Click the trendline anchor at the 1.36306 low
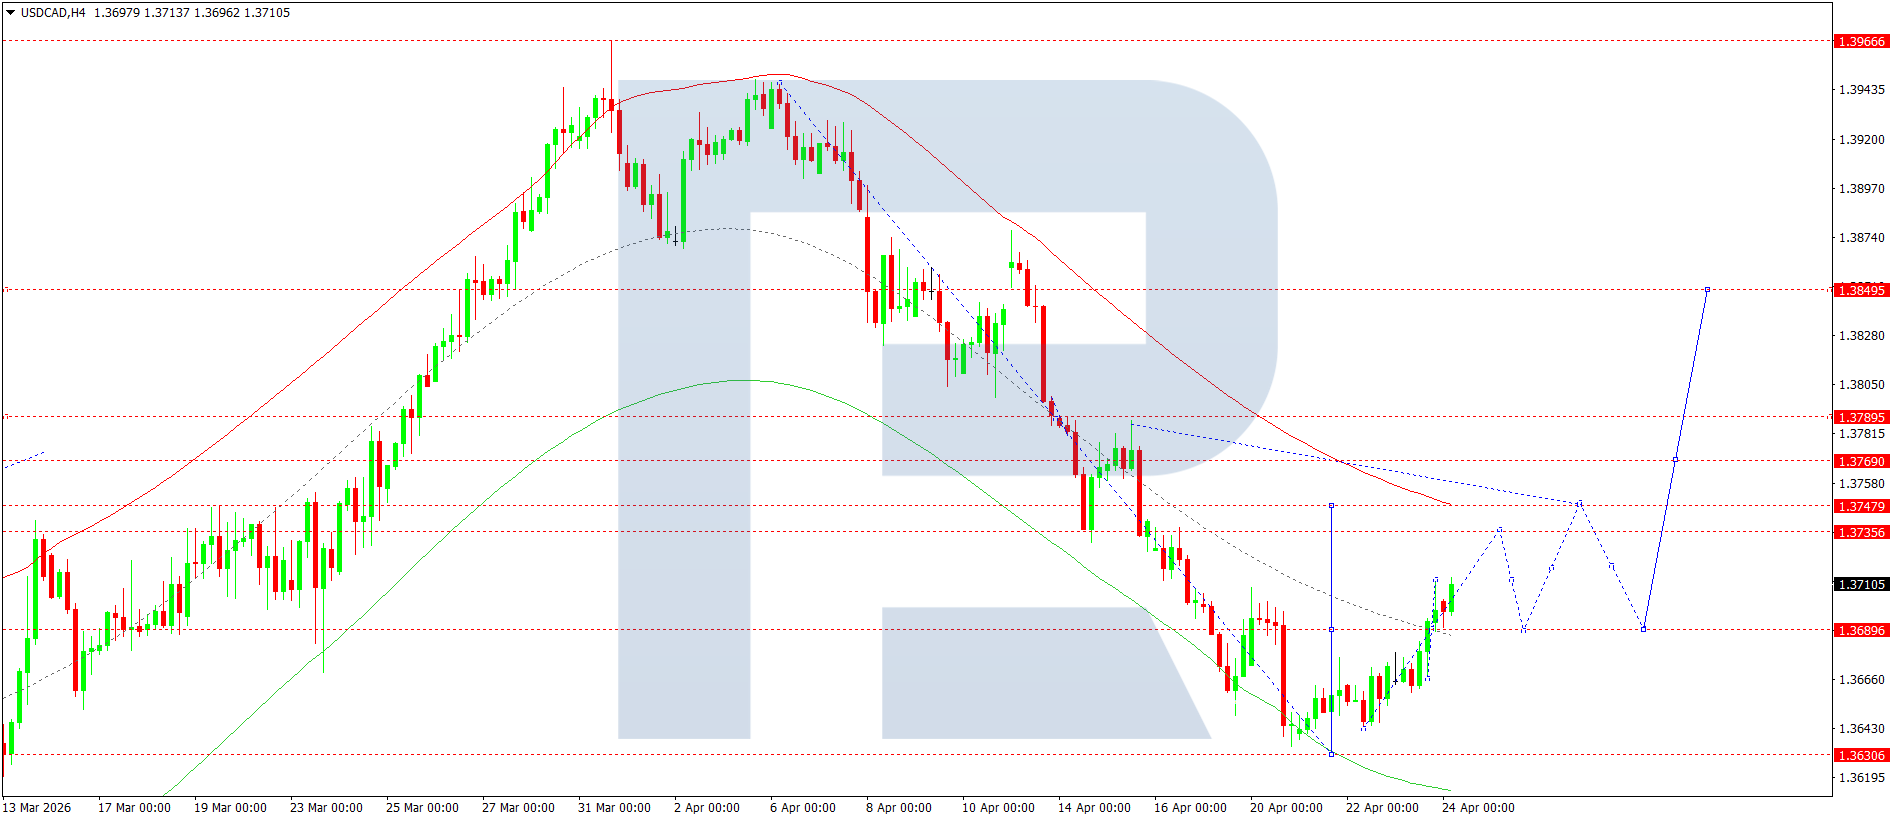The width and height of the screenshot is (1896, 820). coord(1331,754)
